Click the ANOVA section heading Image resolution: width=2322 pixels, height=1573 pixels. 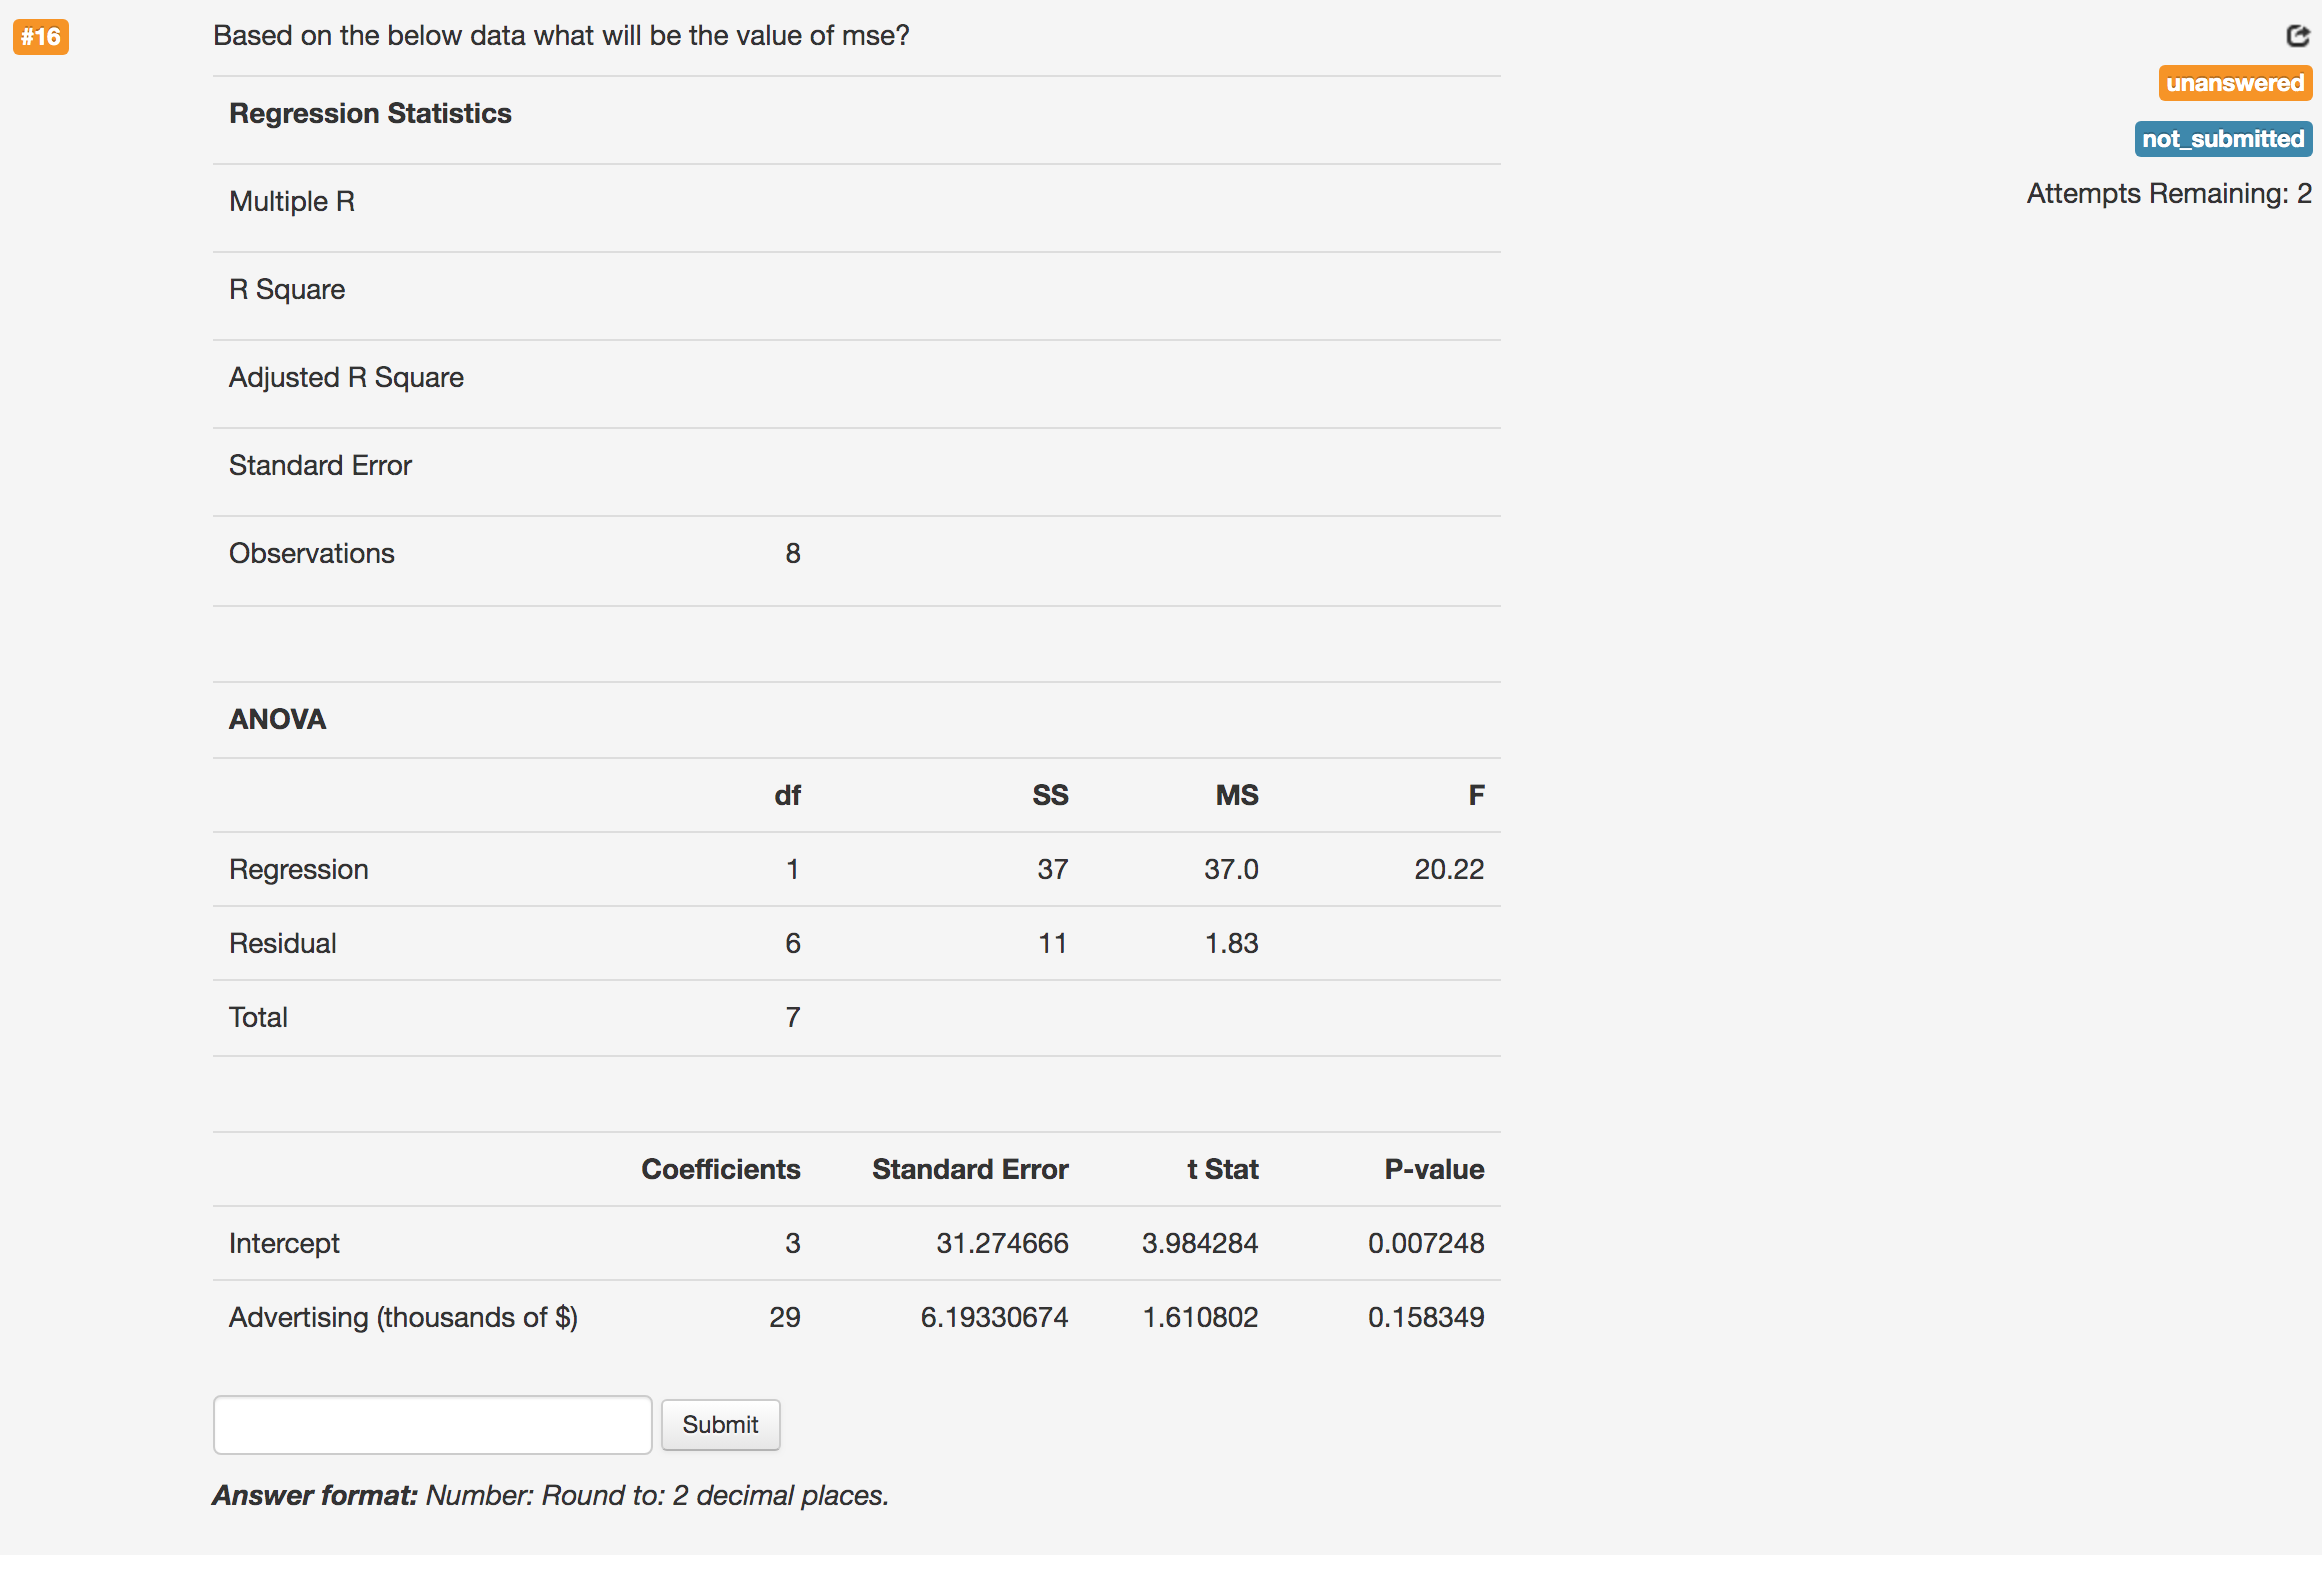click(277, 718)
